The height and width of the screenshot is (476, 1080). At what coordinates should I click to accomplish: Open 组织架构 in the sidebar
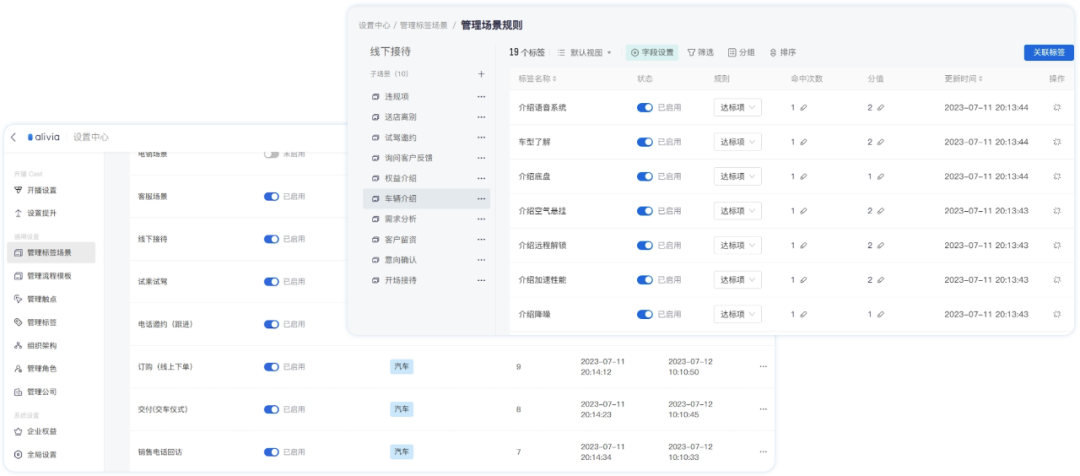pyautogui.click(x=36, y=346)
